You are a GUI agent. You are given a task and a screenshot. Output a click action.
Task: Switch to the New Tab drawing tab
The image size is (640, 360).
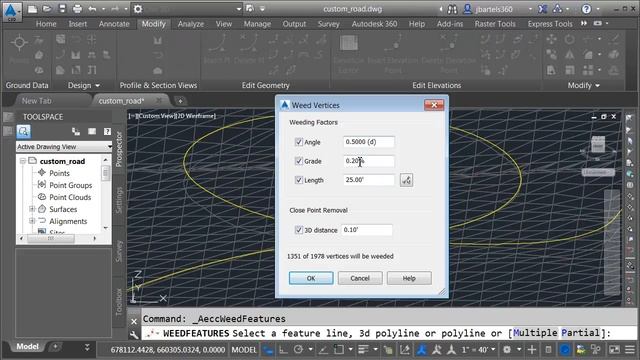tap(37, 101)
